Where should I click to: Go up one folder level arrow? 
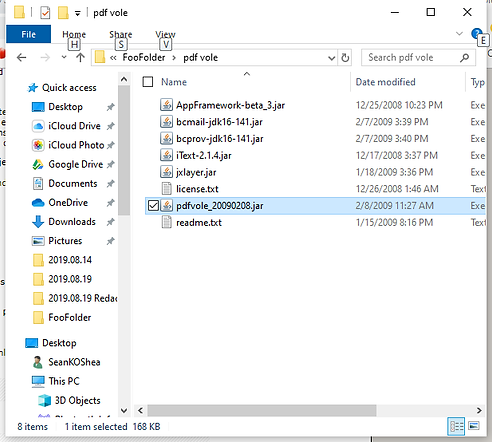point(80,58)
